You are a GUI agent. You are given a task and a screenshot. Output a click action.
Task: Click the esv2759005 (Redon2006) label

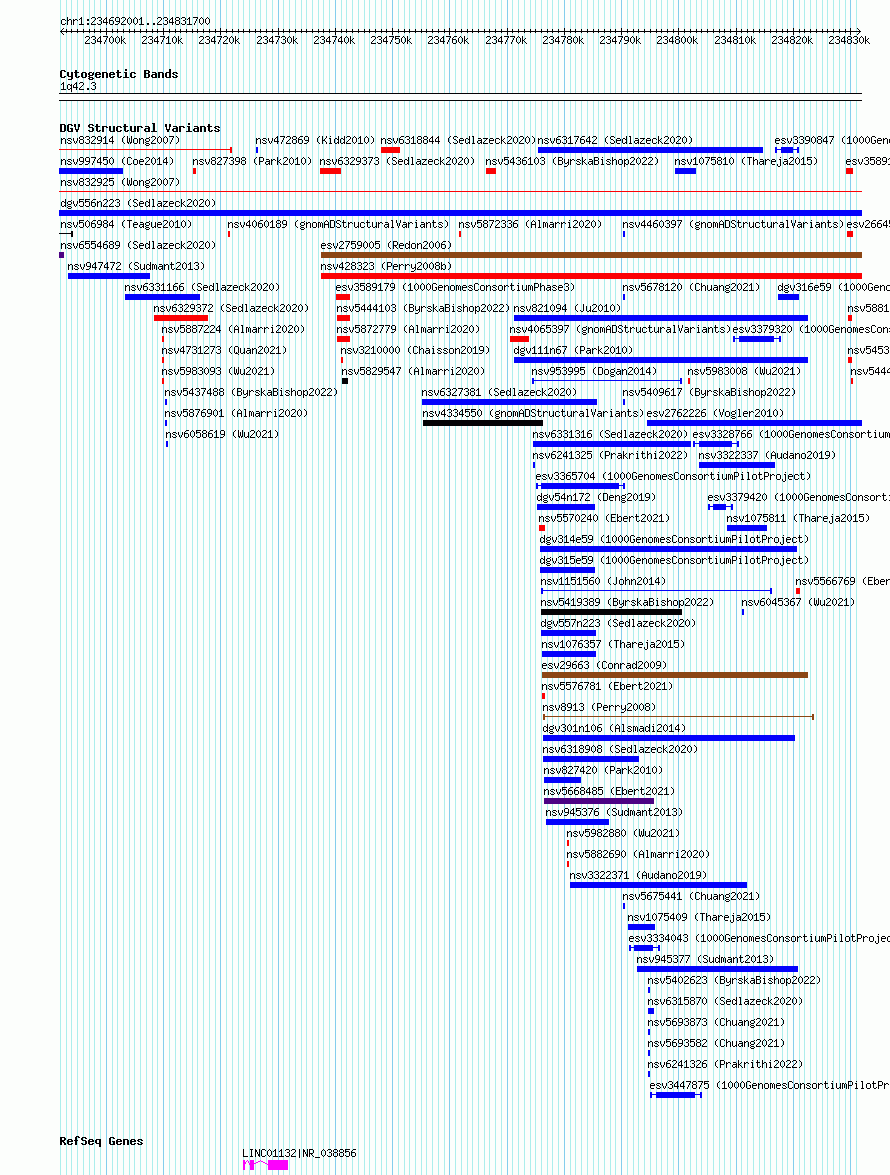pos(386,245)
